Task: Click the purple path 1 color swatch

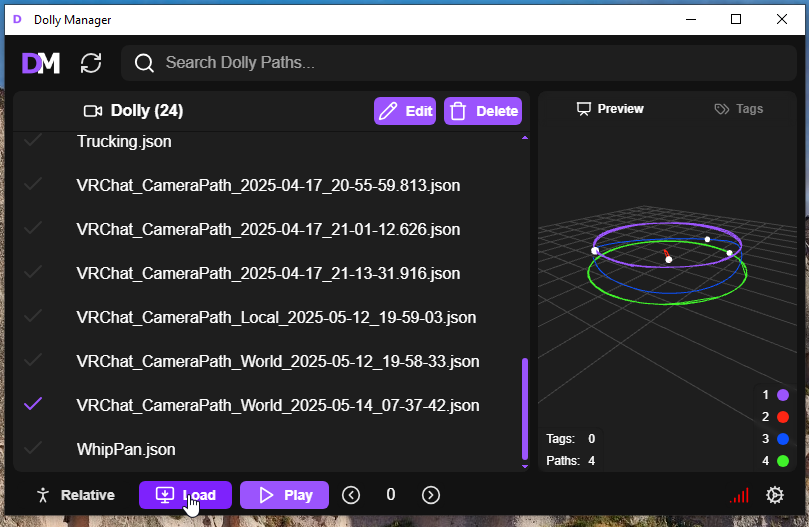Action: (x=783, y=395)
